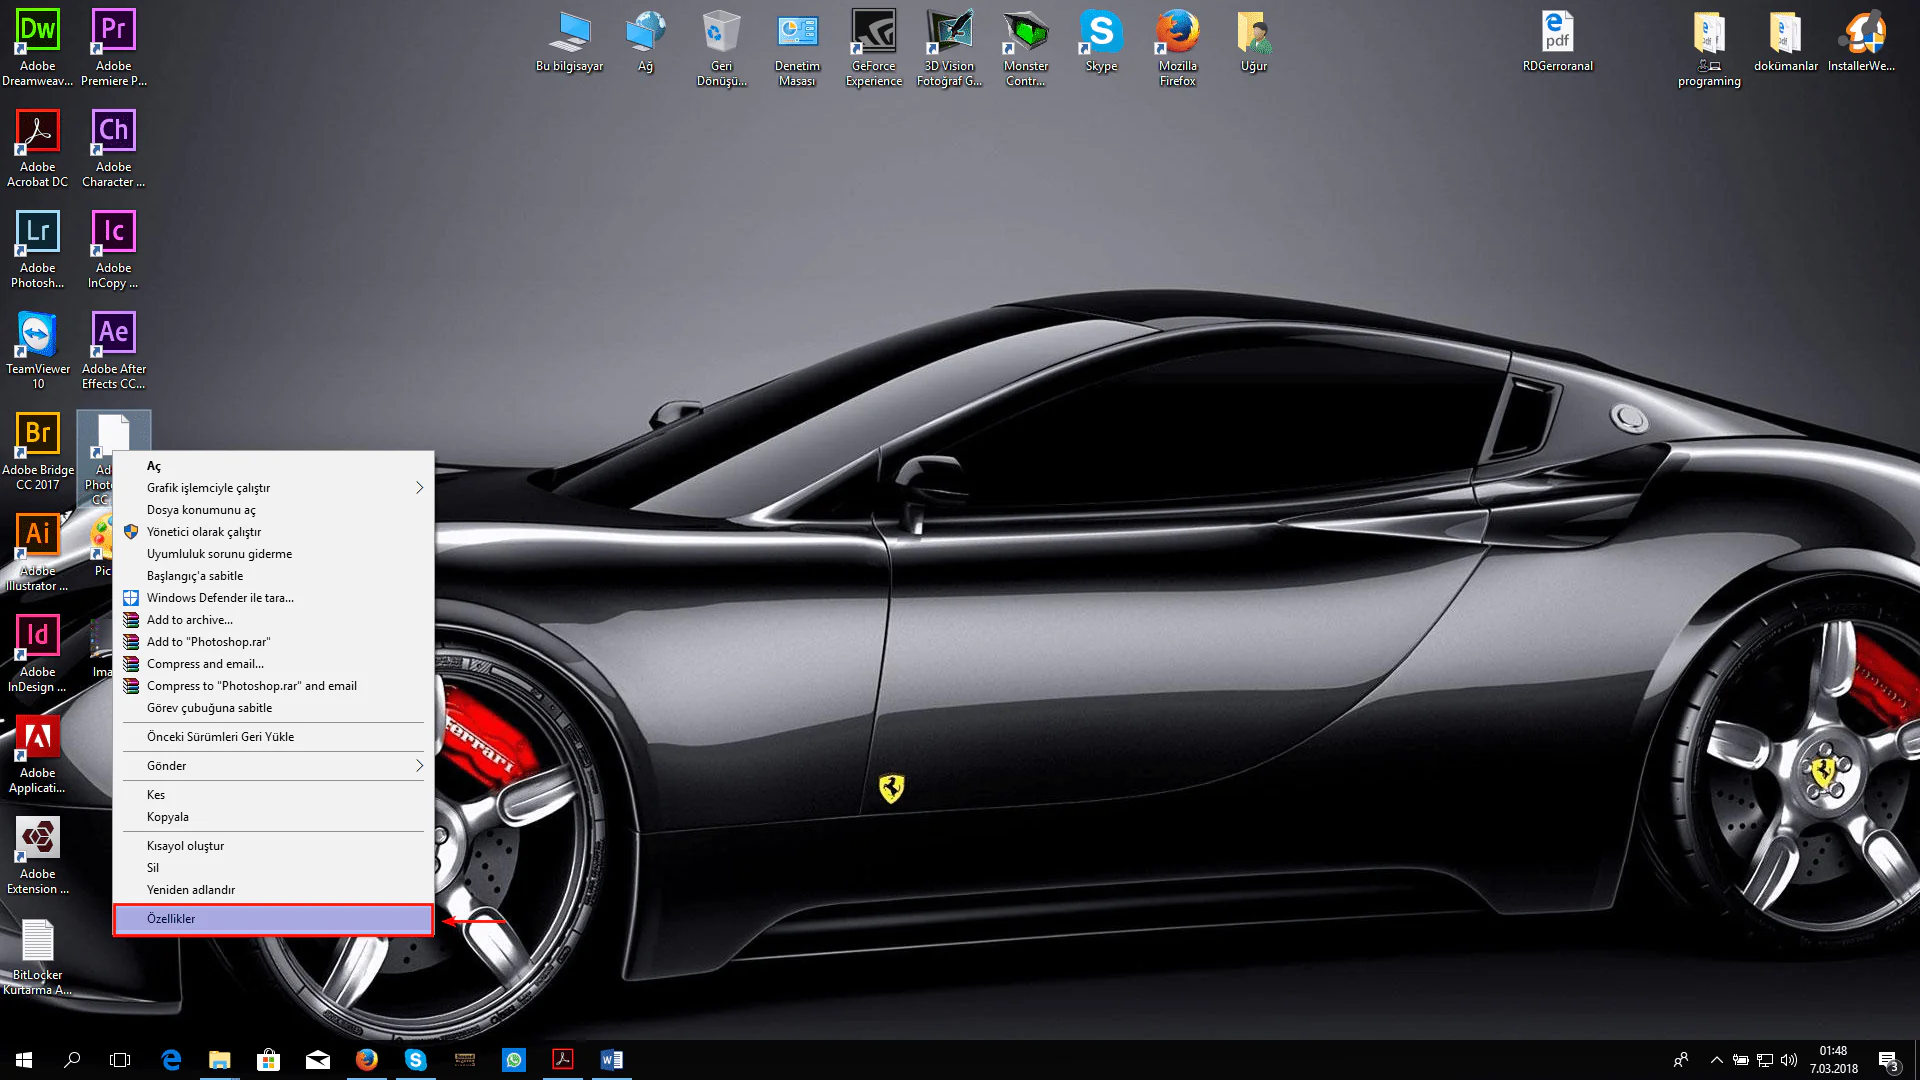Screen dimensions: 1920x1080
Task: Click Add to "Photoshop.rar" option
Action: pyautogui.click(x=208, y=642)
